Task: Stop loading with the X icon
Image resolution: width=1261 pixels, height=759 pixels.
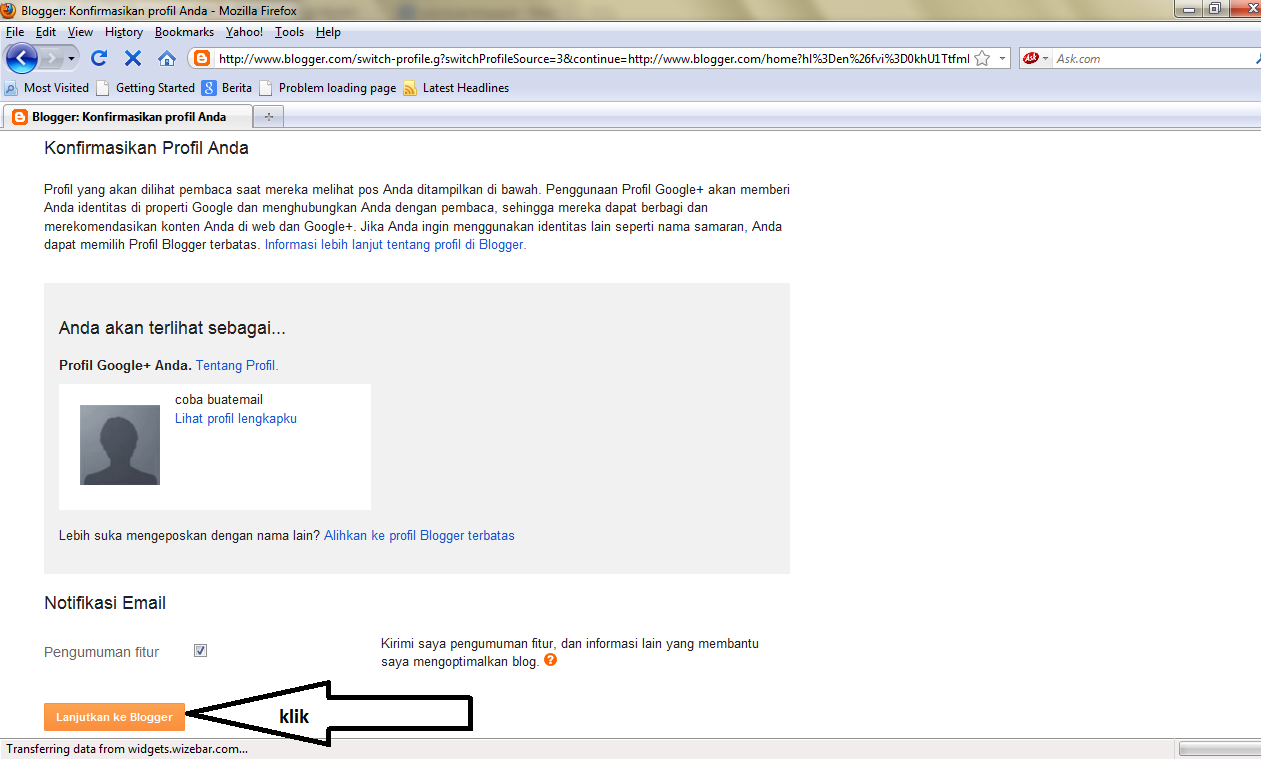Action: (133, 58)
